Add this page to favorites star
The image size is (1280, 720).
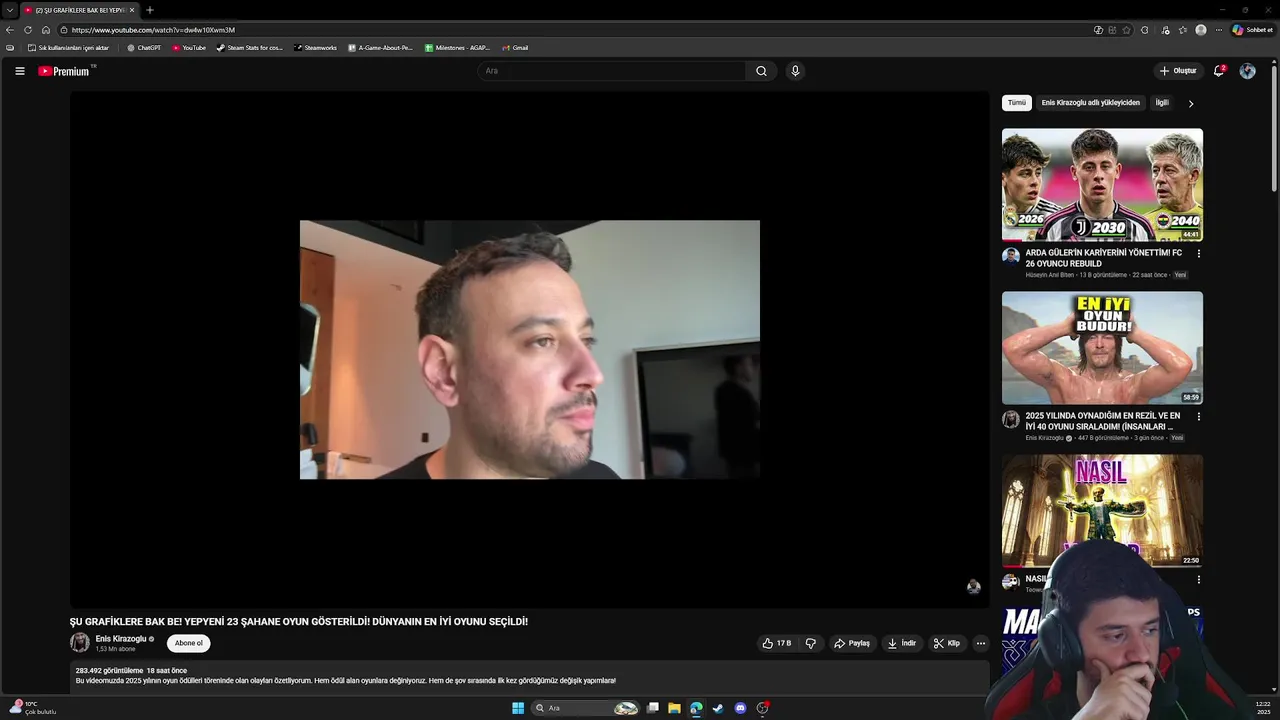1127,30
